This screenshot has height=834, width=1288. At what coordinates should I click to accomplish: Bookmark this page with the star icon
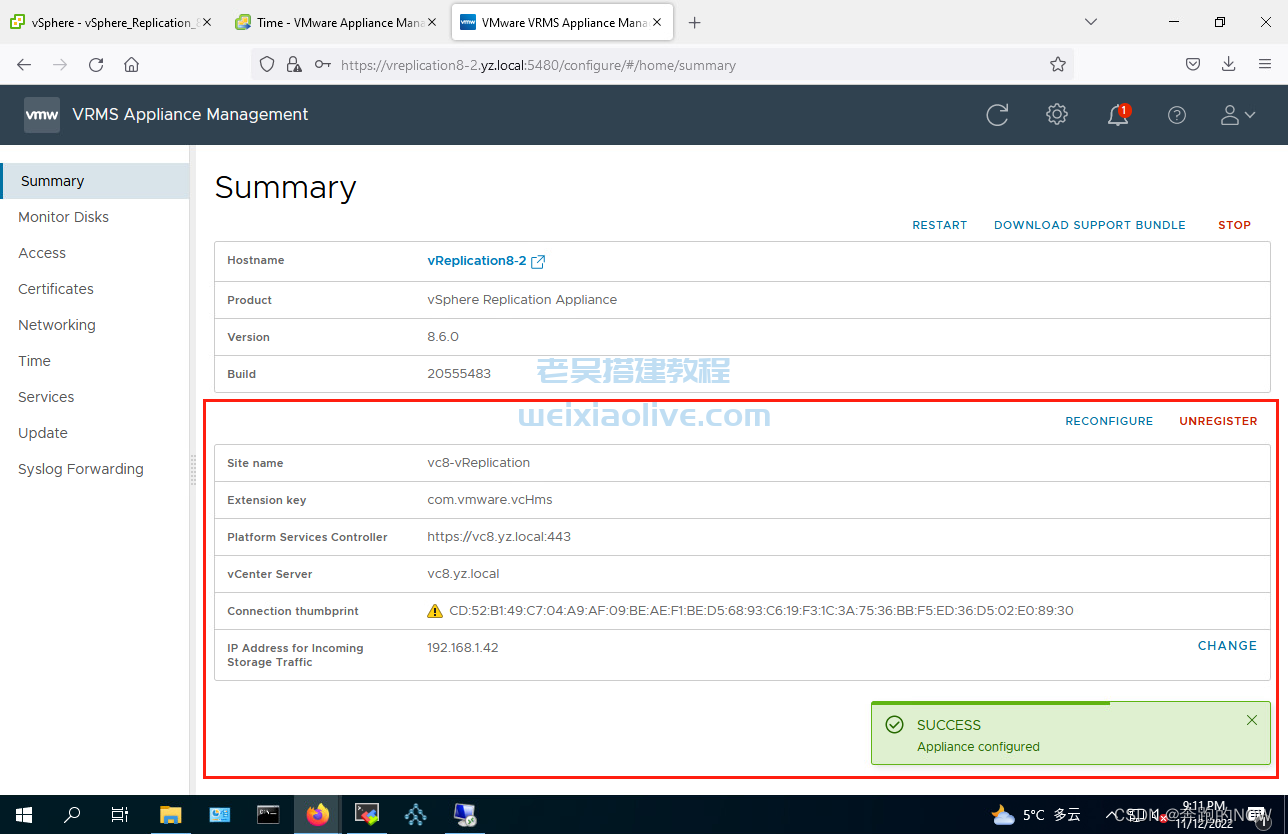pyautogui.click(x=1057, y=65)
